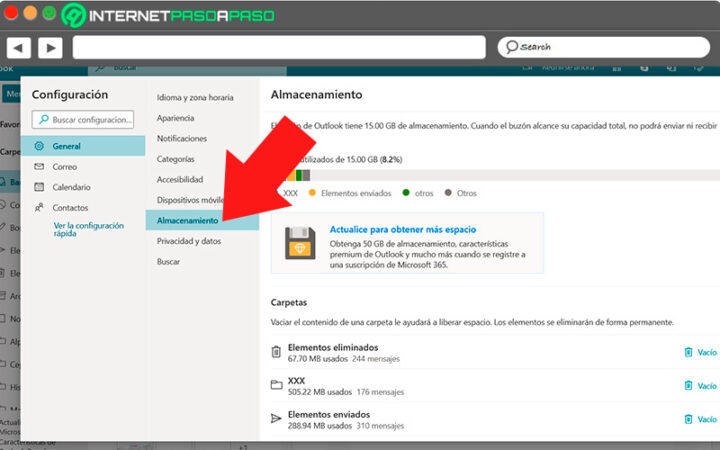Viewport: 720px width, 450px height.
Task: Click the Search field in browser frame
Action: pyautogui.click(x=603, y=47)
